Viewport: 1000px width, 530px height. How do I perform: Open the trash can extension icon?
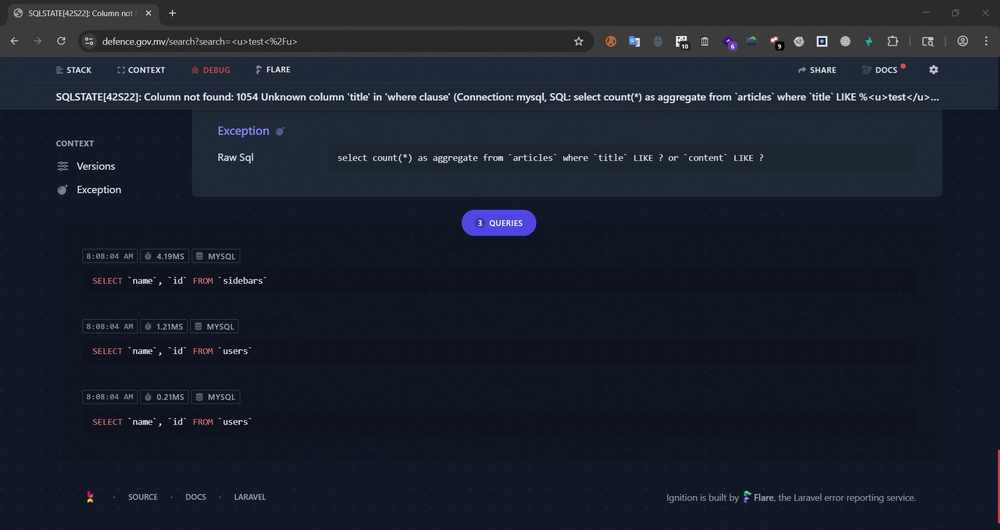coord(705,41)
